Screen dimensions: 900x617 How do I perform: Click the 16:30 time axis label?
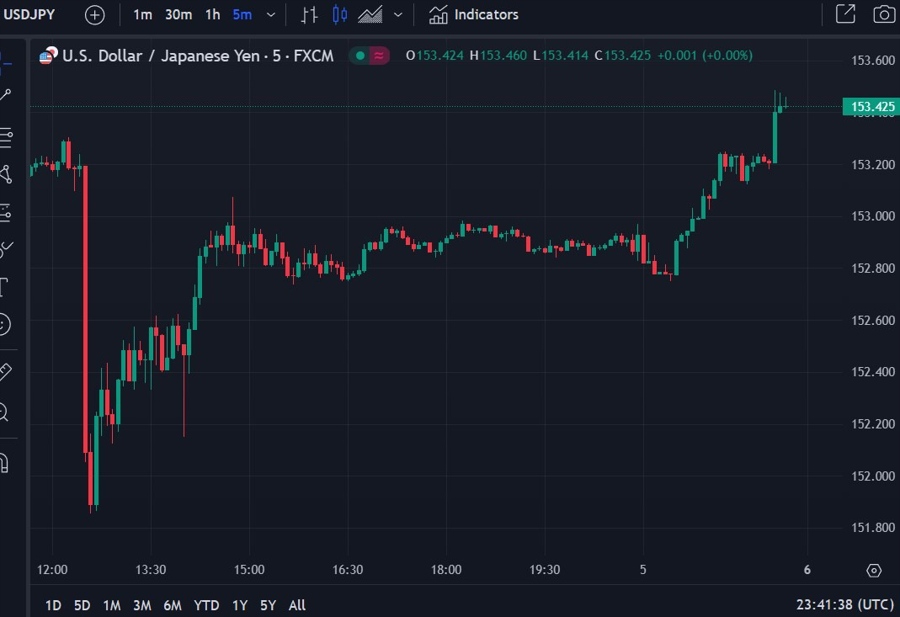point(348,570)
